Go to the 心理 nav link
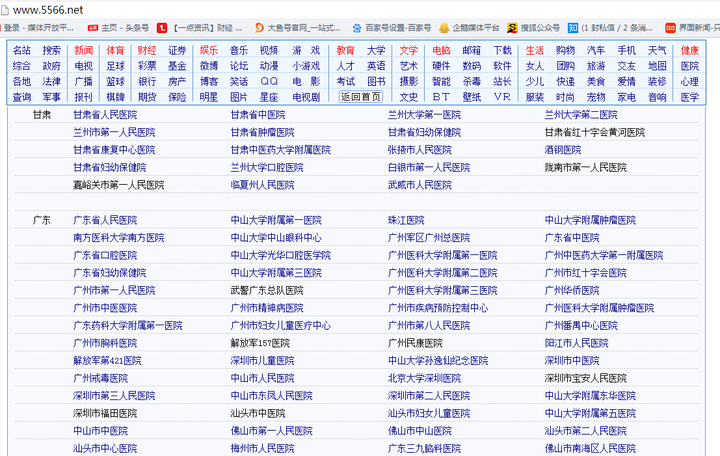 690,81
